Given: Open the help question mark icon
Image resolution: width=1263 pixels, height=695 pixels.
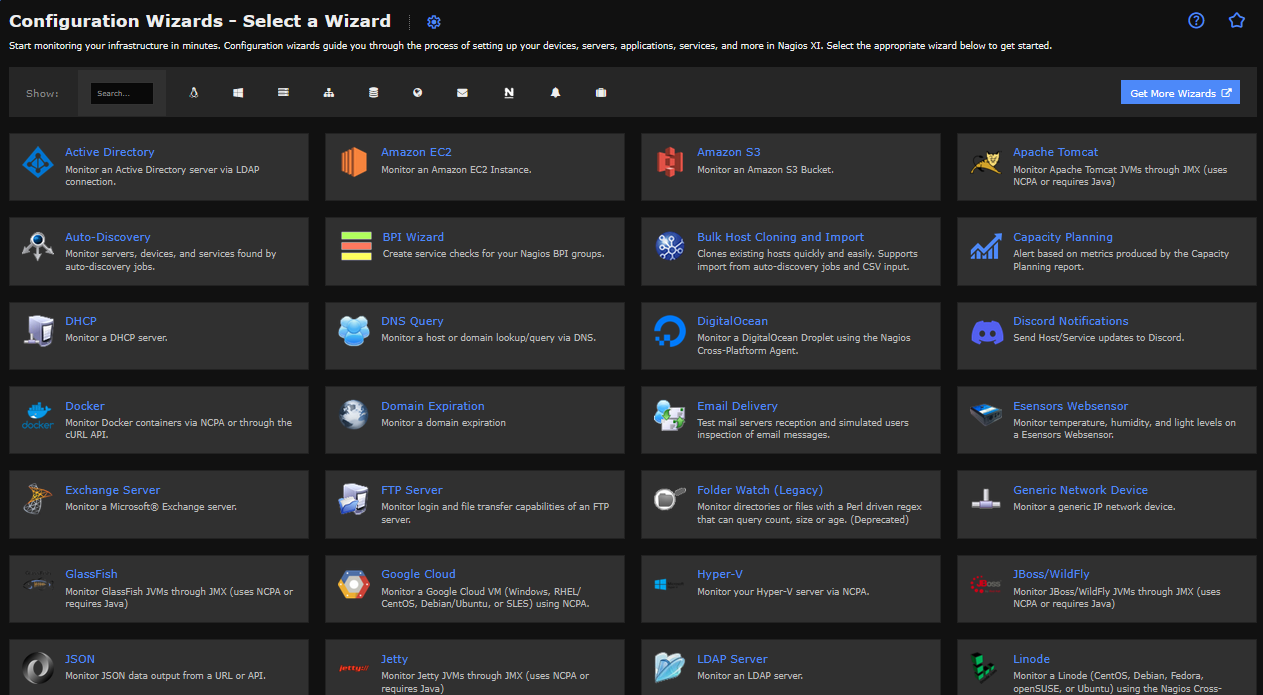Looking at the screenshot, I should tap(1196, 20).
